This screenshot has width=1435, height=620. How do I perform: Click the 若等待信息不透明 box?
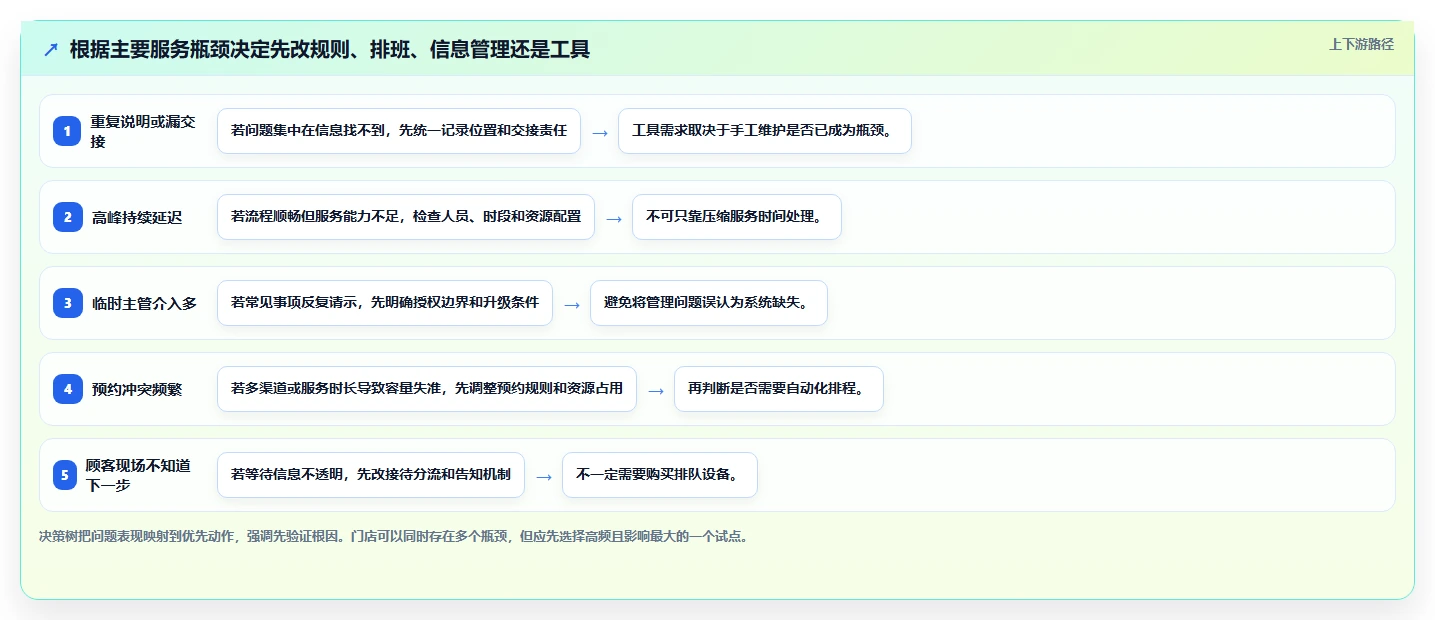coord(371,475)
